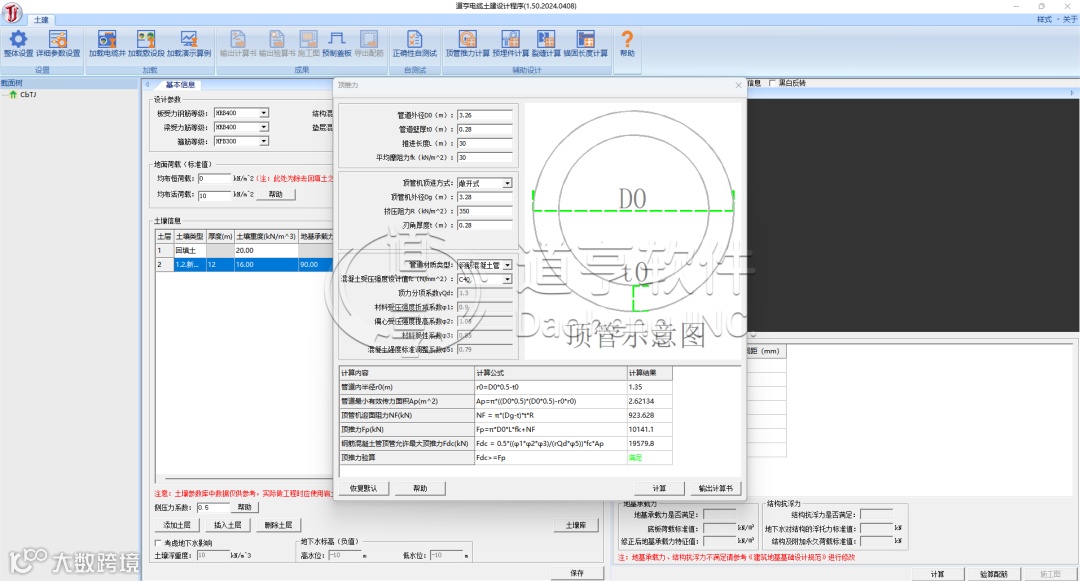Click the 管道外径D0 input field
The height and width of the screenshot is (582, 1080).
point(485,116)
